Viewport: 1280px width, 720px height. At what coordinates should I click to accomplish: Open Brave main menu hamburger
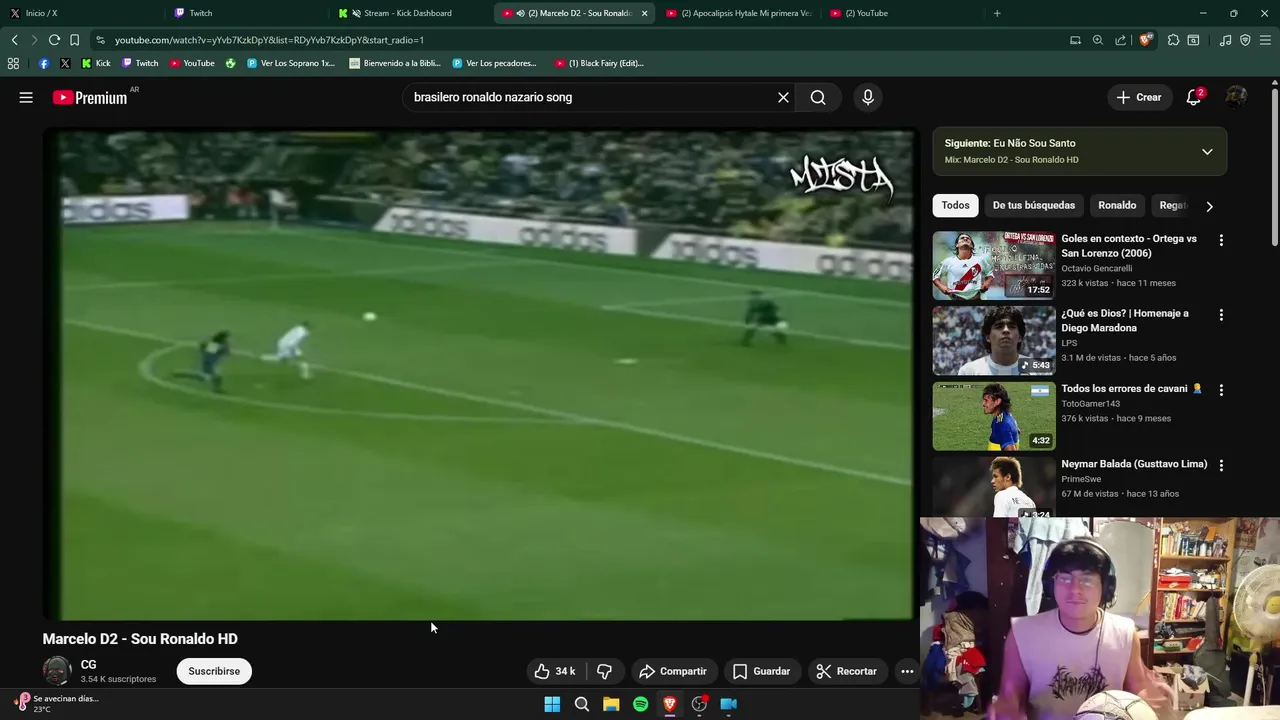pyautogui.click(x=1265, y=40)
